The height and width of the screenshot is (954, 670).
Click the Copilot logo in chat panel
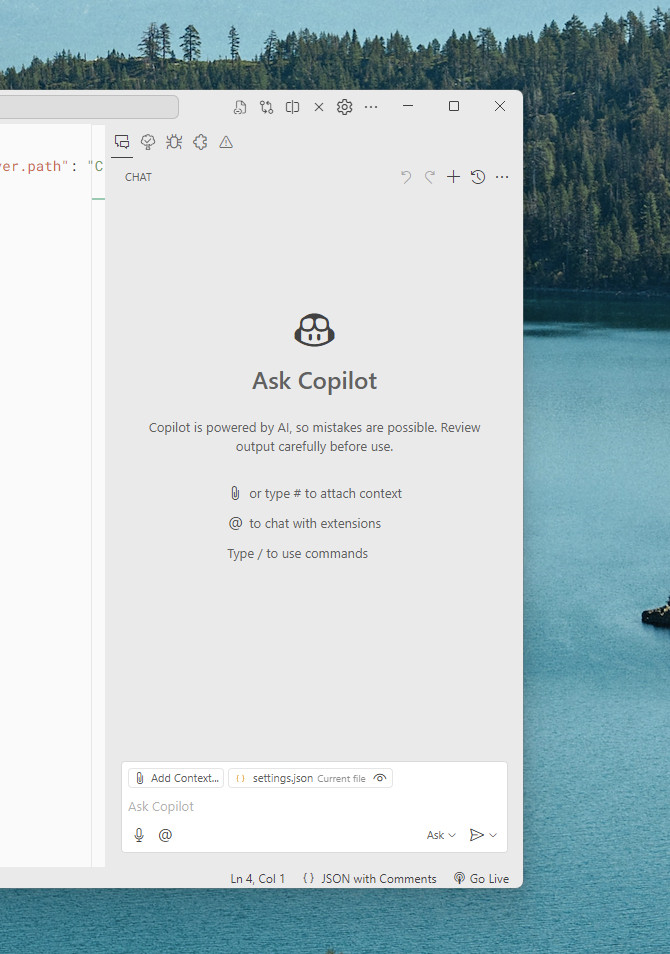click(315, 330)
